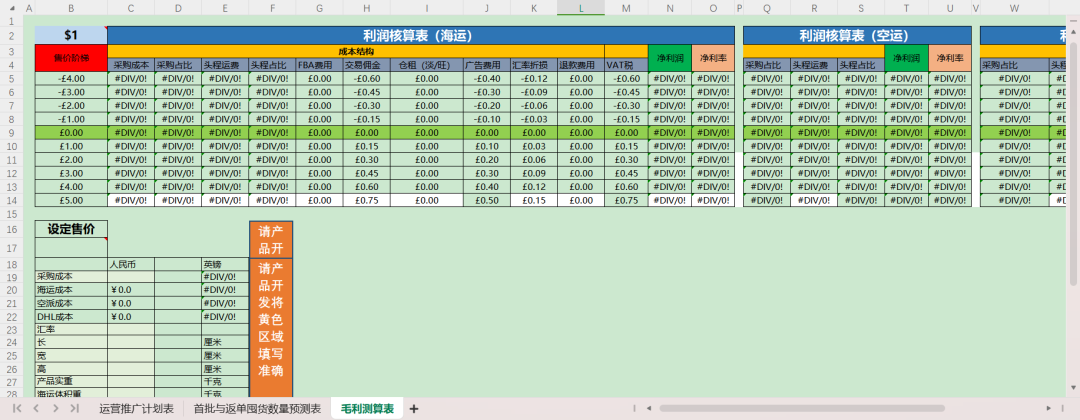The height and width of the screenshot is (420, 1080).
Task: Click the VAT税 column header cell
Action: tap(626, 65)
